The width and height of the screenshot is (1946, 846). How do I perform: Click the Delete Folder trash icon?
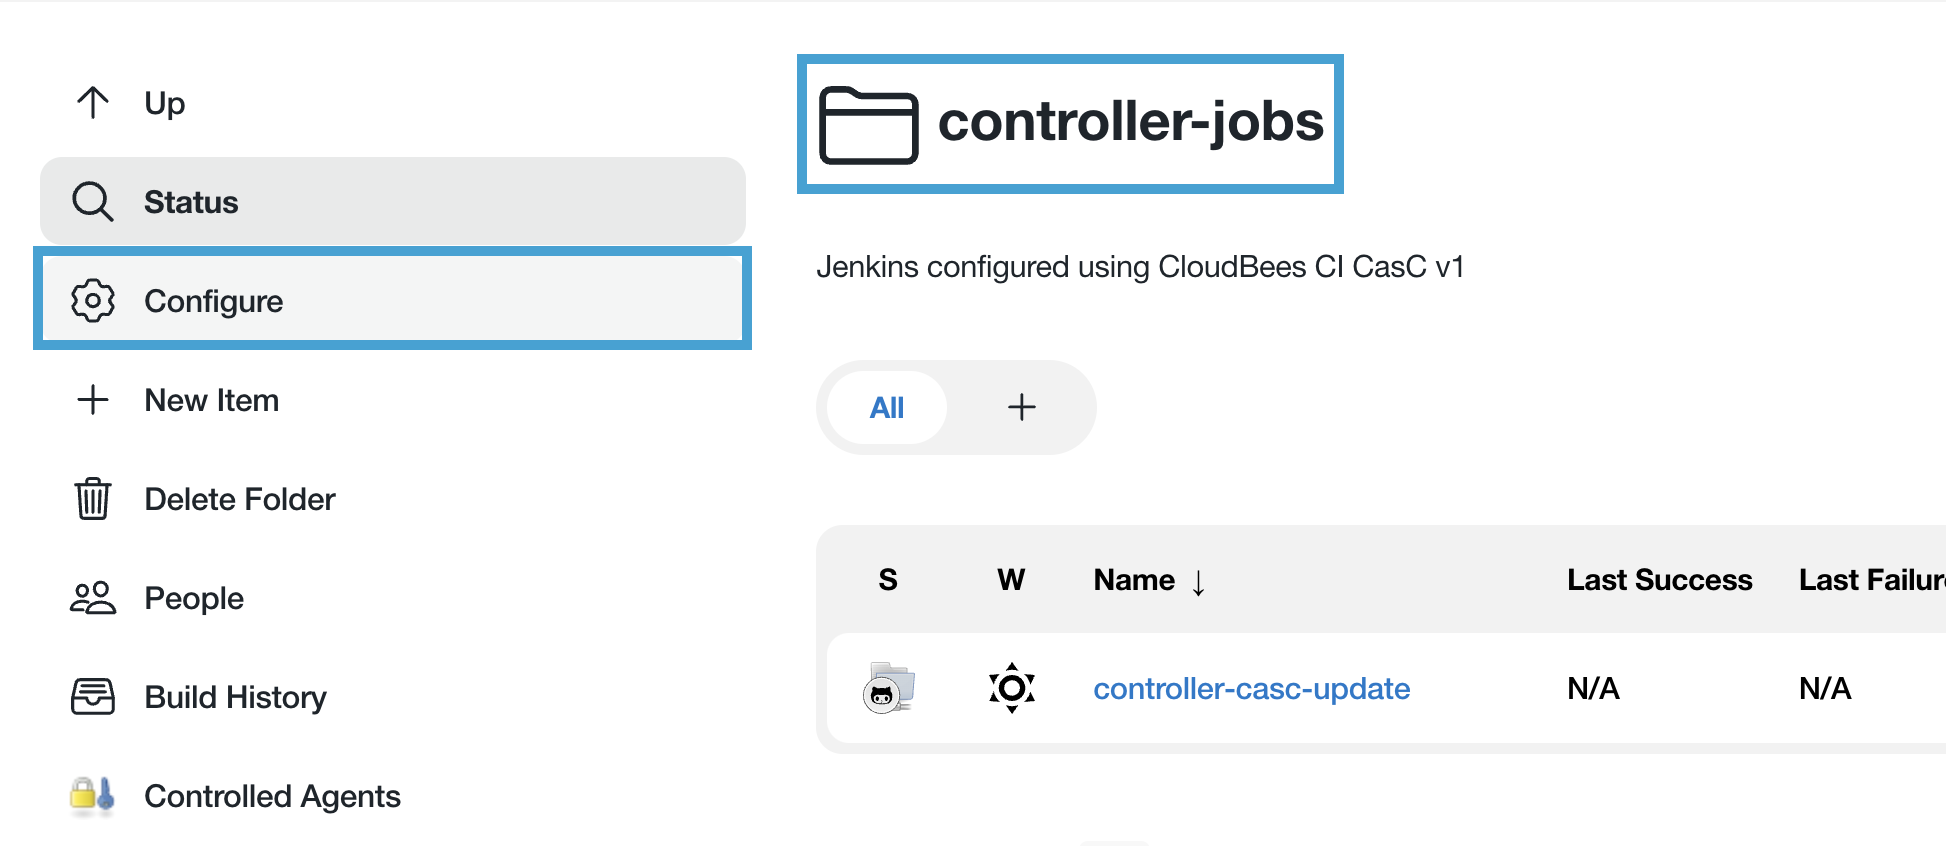point(93,498)
